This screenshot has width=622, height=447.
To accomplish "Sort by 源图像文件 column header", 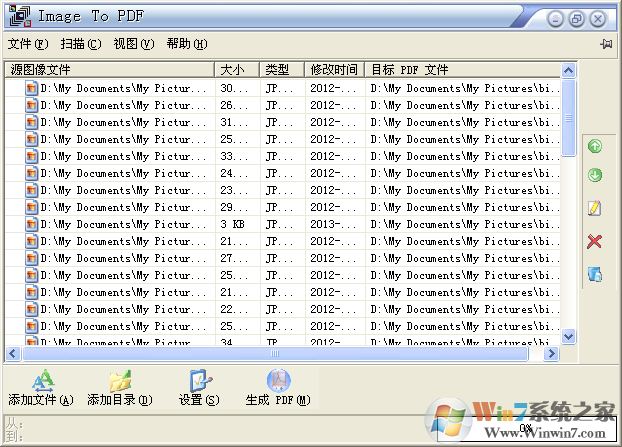I will tap(110, 70).
